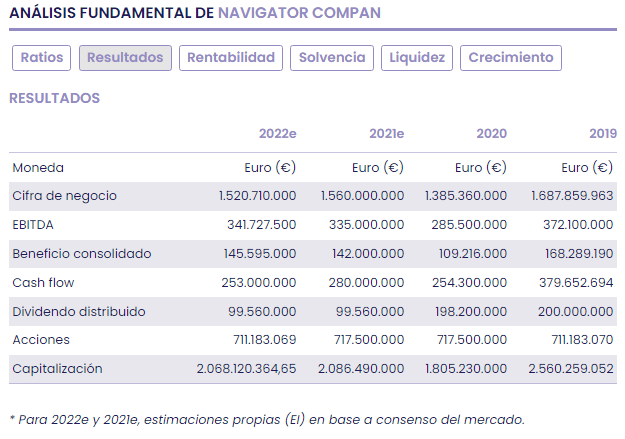The height and width of the screenshot is (439, 625).
Task: Click the Dividendo distribuido row label
Action: 79,312
